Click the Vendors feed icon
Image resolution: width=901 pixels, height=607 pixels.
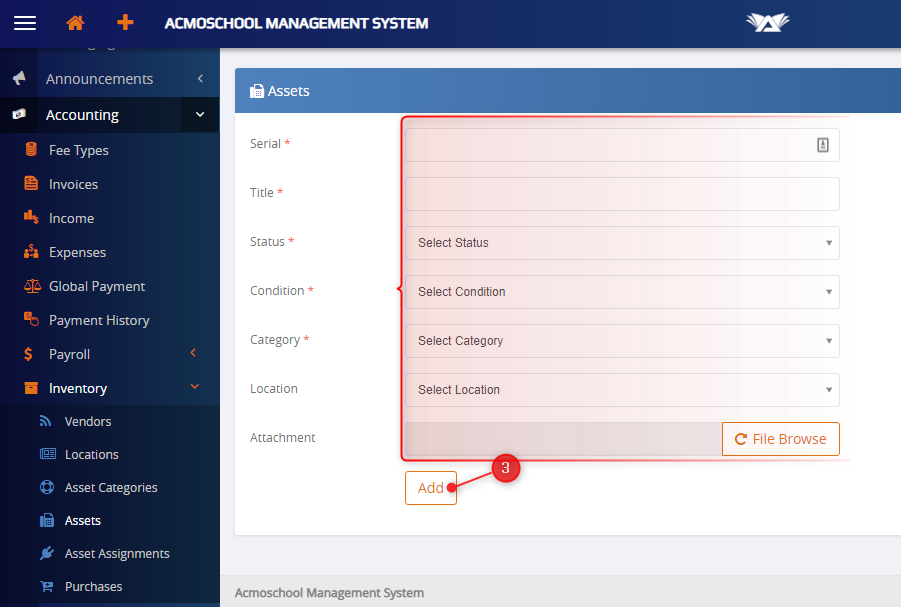46,421
